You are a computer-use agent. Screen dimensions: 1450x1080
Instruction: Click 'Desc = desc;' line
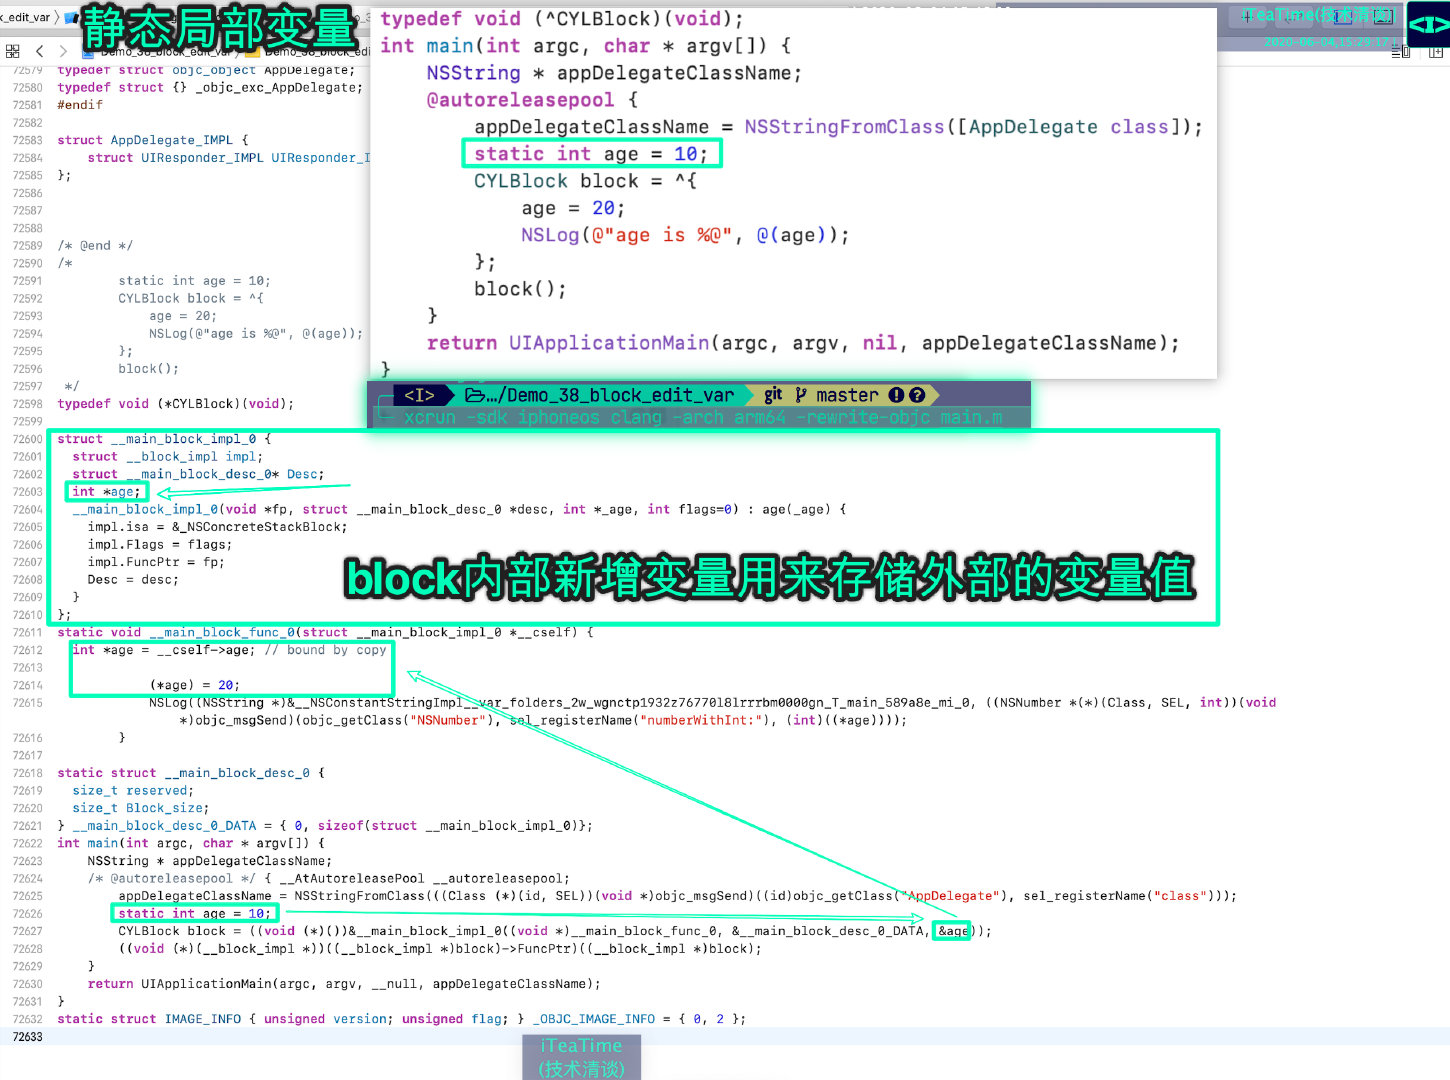pyautogui.click(x=133, y=580)
